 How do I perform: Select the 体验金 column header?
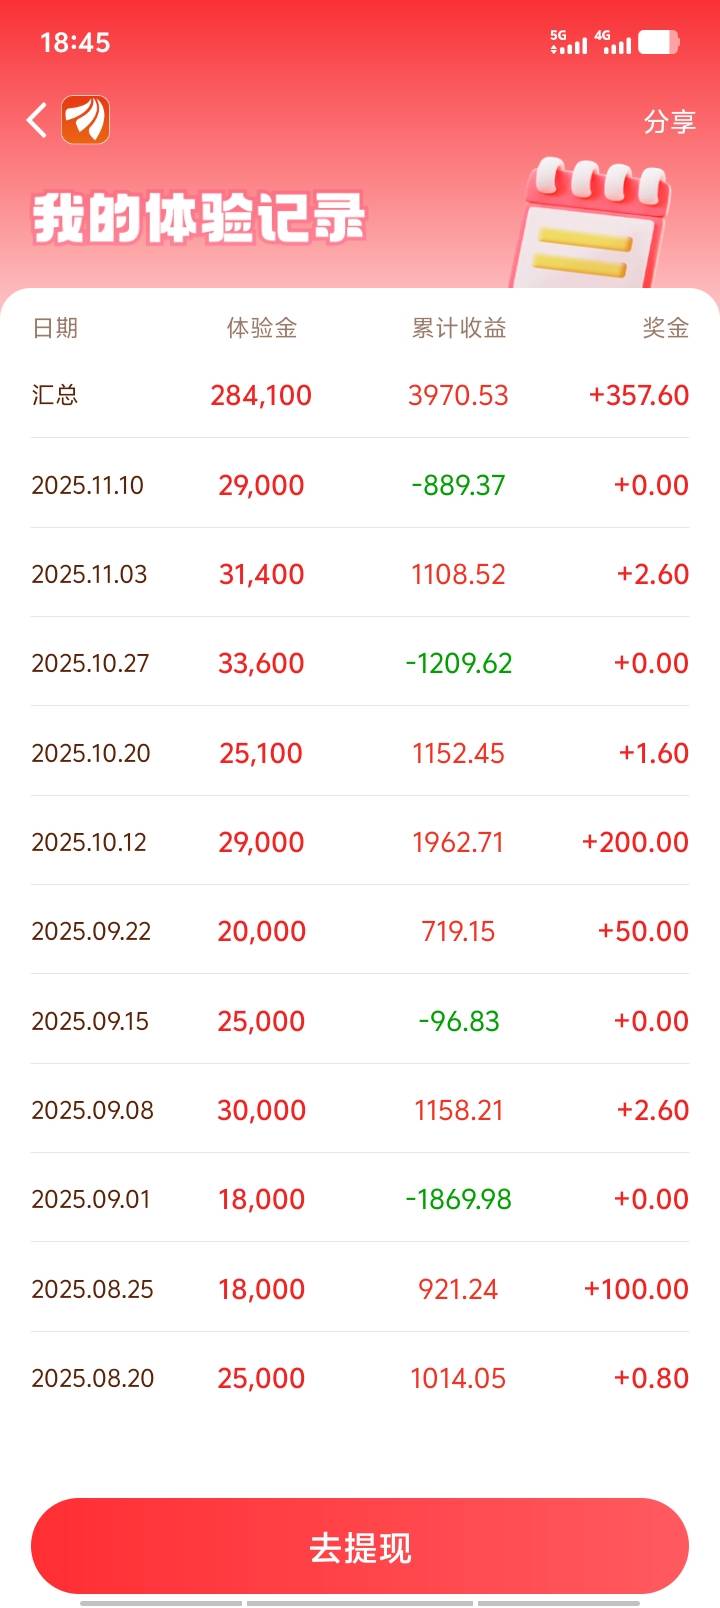point(261,328)
